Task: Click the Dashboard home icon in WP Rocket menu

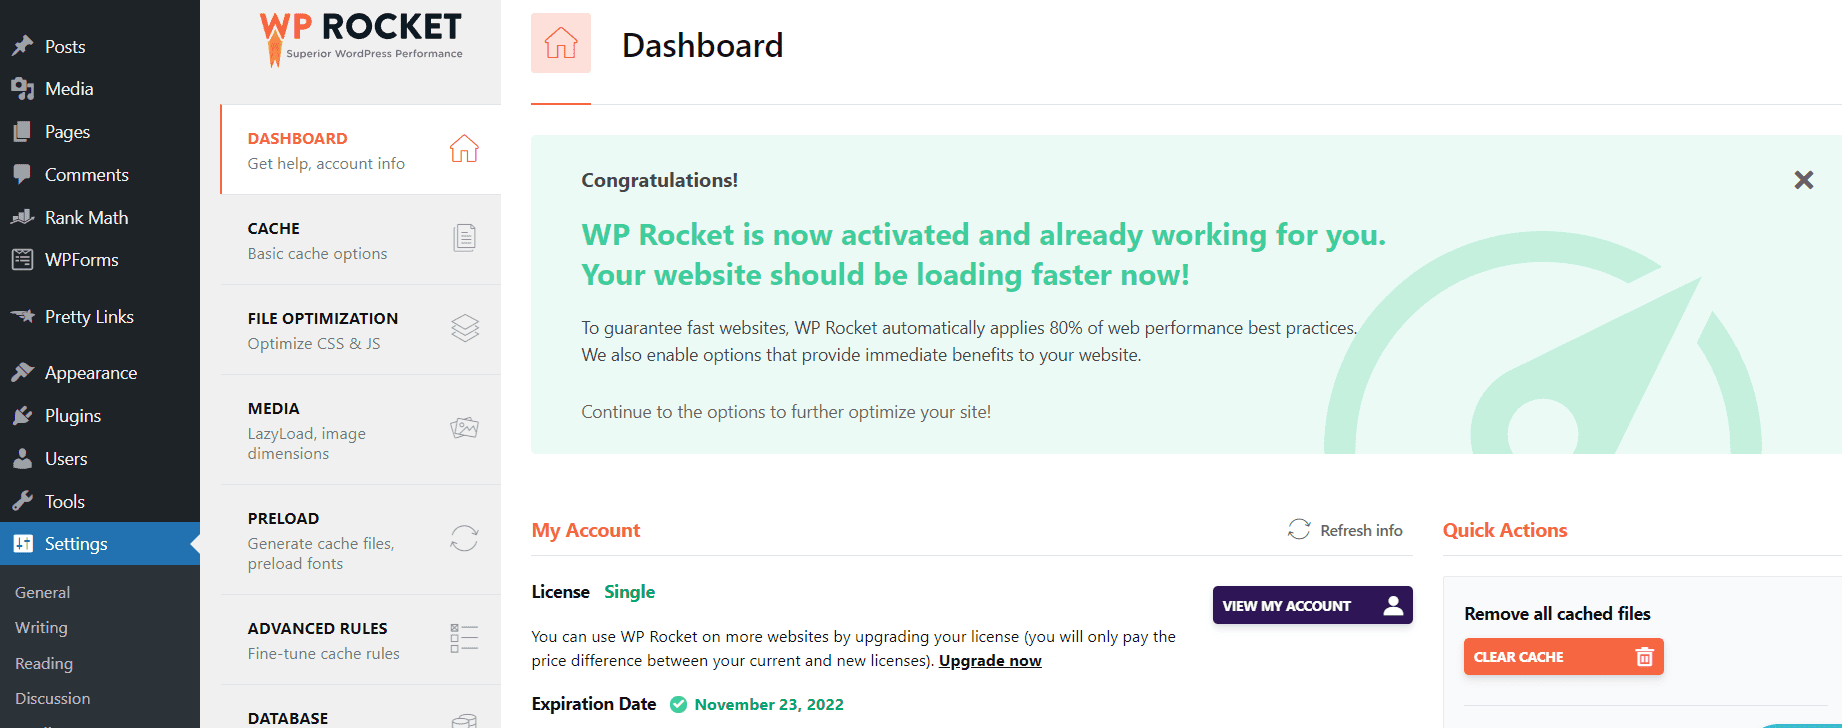Action: click(x=463, y=148)
